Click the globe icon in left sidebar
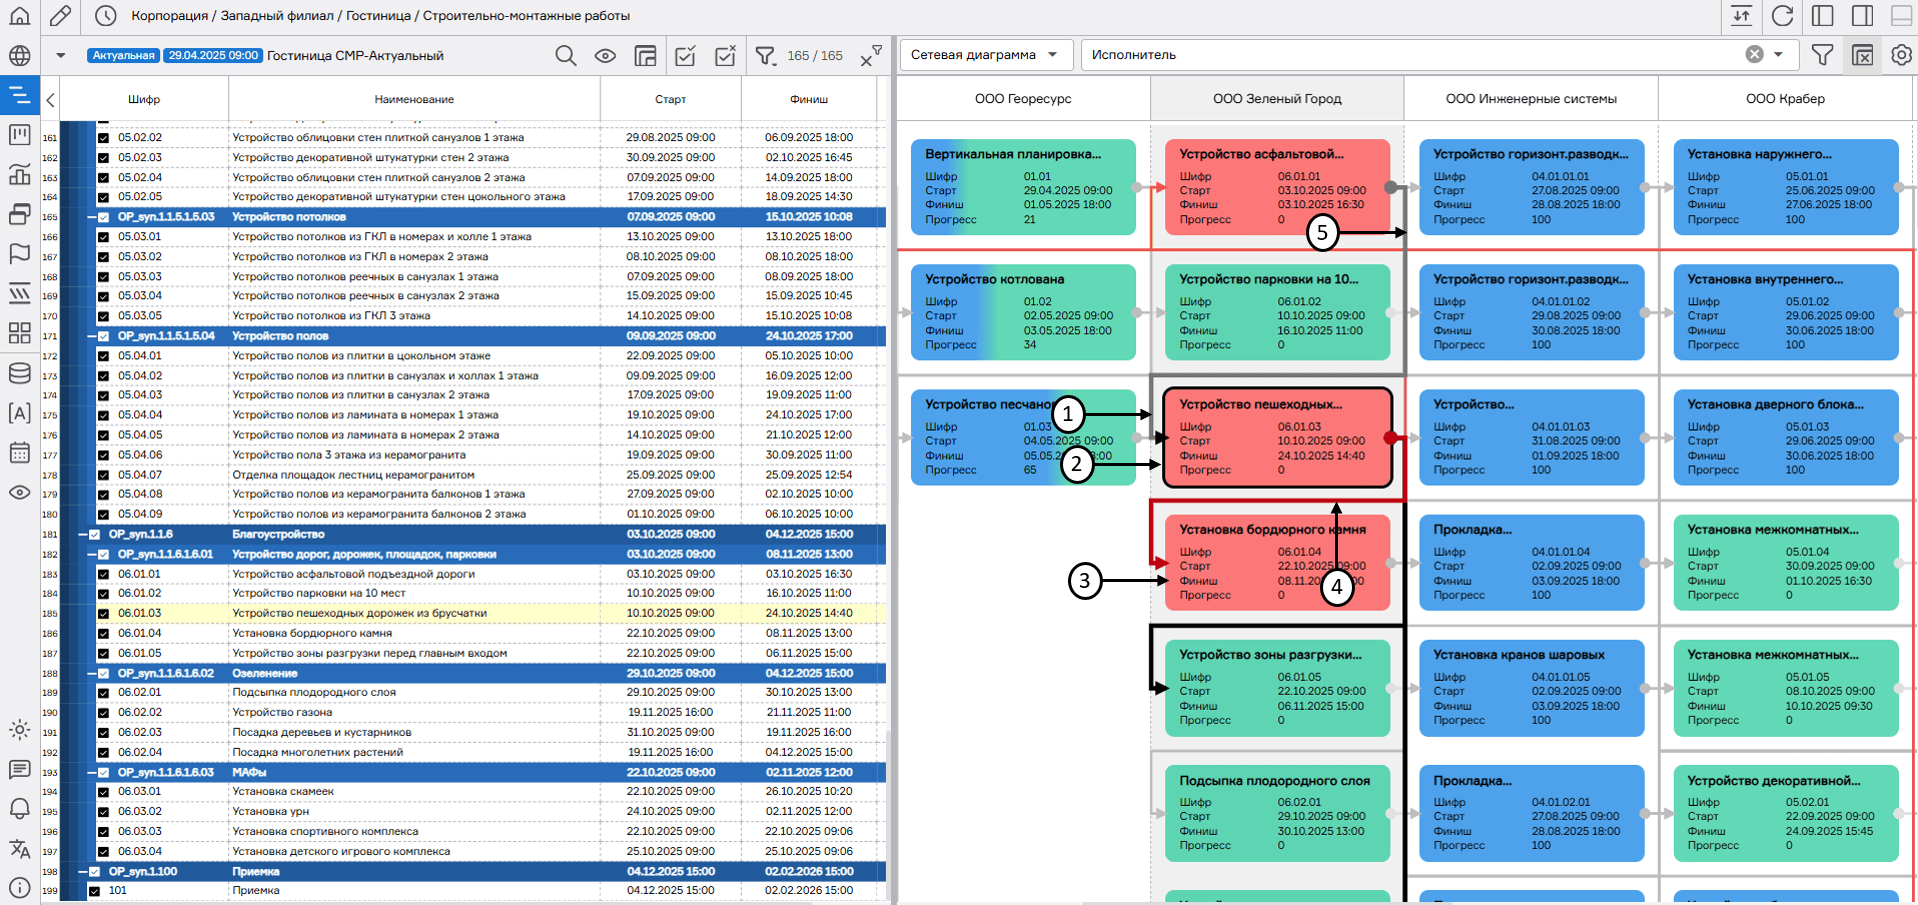This screenshot has height=905, width=1918. pos(19,56)
